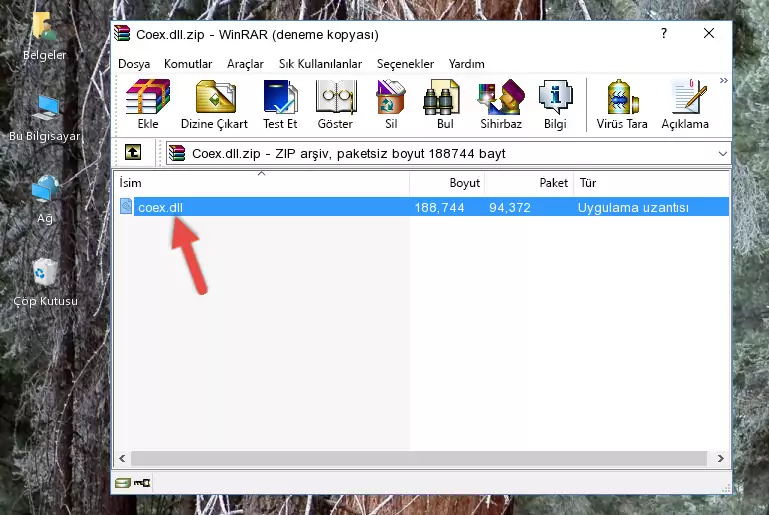Viewport: 769px width, 515px height.
Task: Start Virüs Tara scan
Action: click(x=622, y=104)
